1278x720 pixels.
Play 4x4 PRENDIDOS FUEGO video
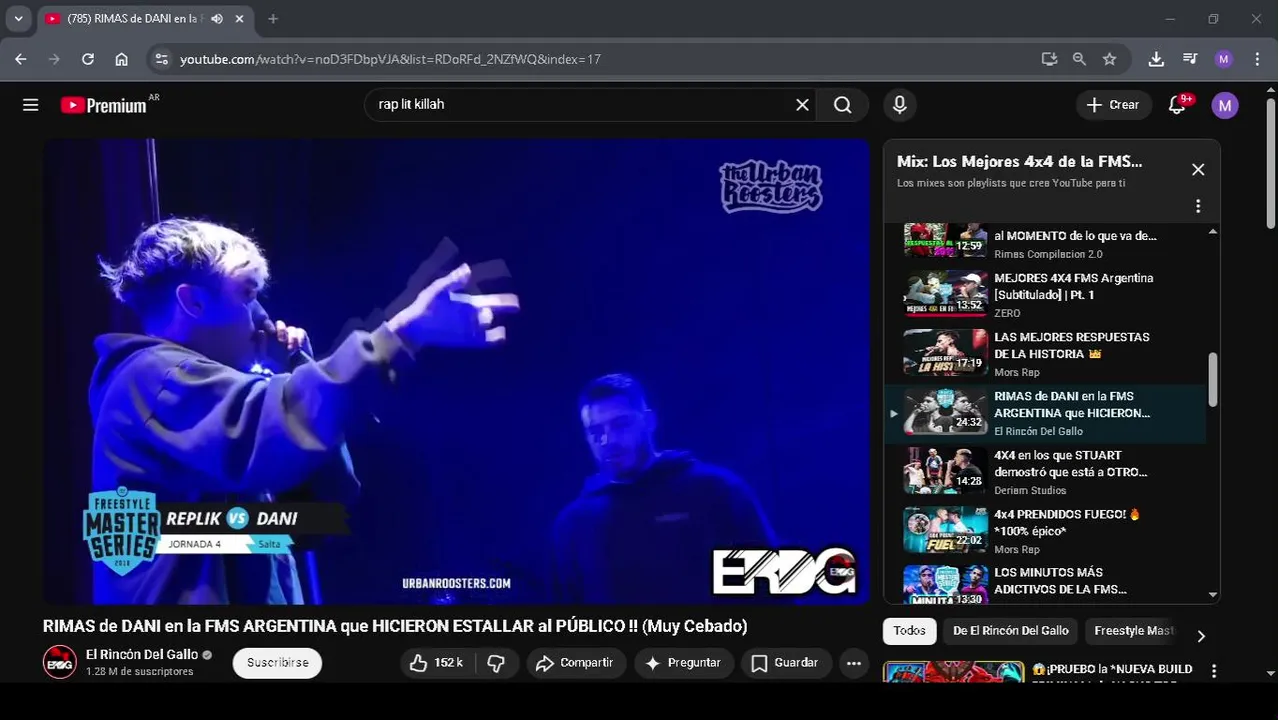click(x=1045, y=531)
